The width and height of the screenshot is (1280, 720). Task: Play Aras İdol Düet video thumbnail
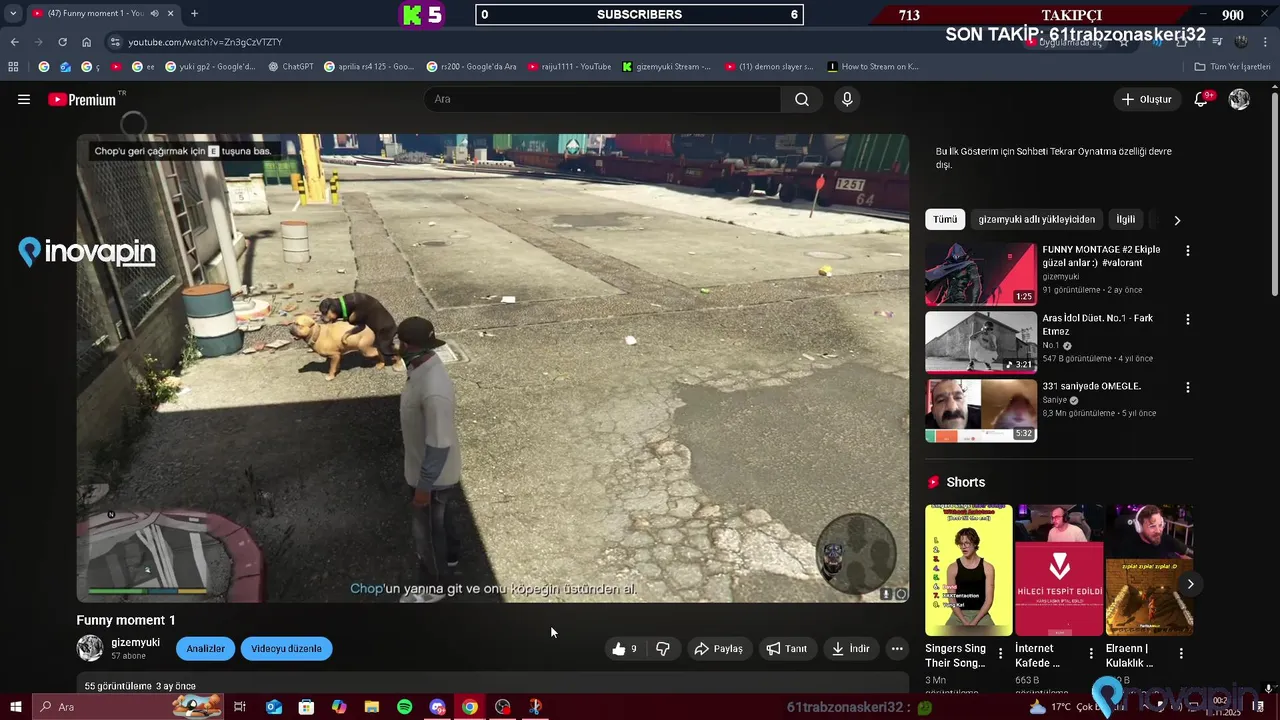click(x=981, y=342)
